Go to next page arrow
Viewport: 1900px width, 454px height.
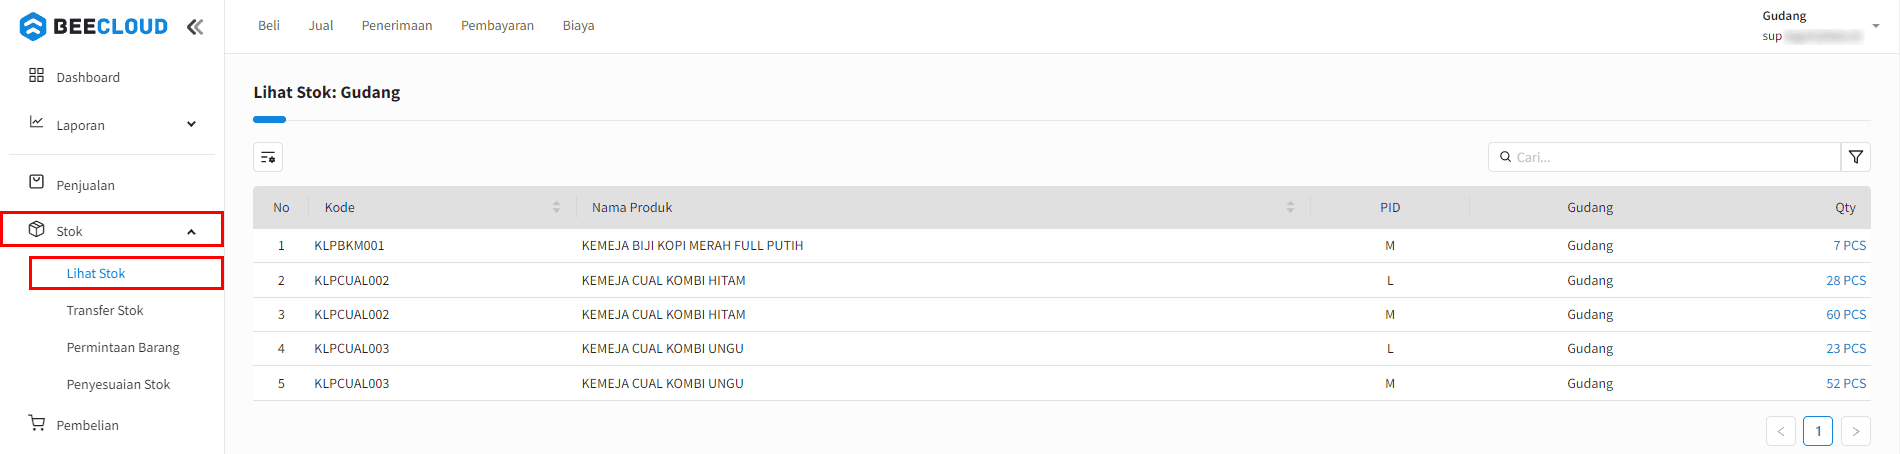(1856, 431)
